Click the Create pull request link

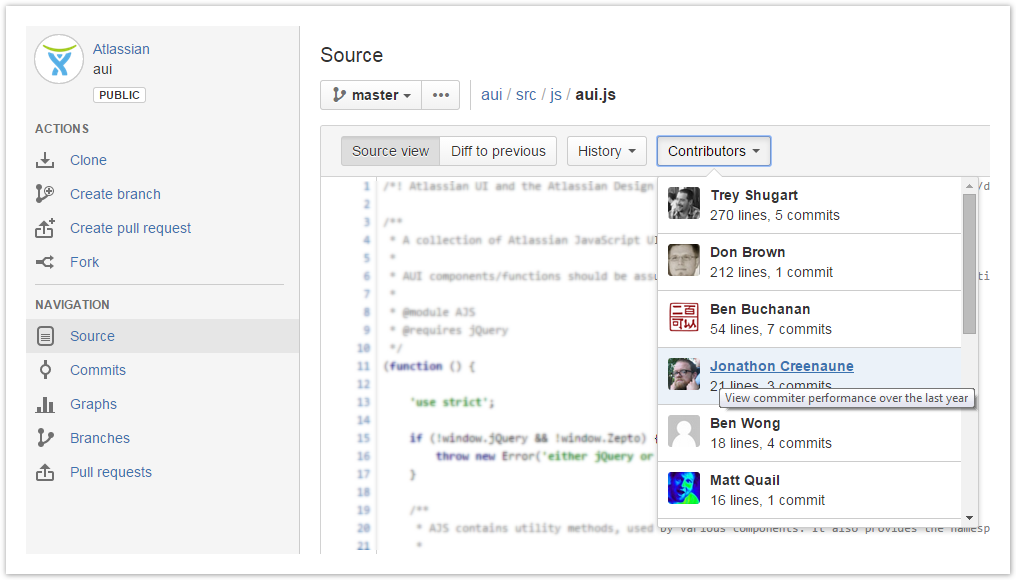(x=130, y=228)
